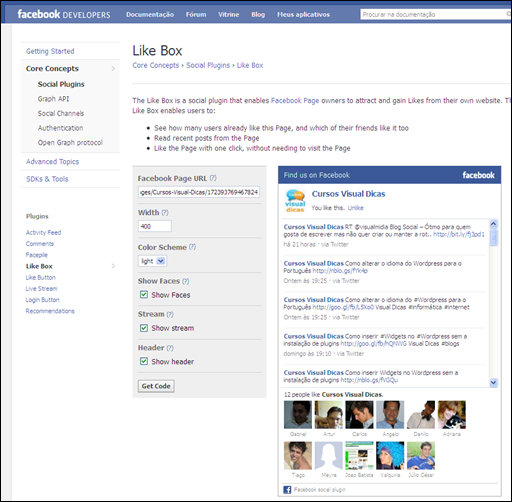This screenshot has width=512, height=502.
Task: Open the Social Channels sidebar item
Action: click(61, 113)
